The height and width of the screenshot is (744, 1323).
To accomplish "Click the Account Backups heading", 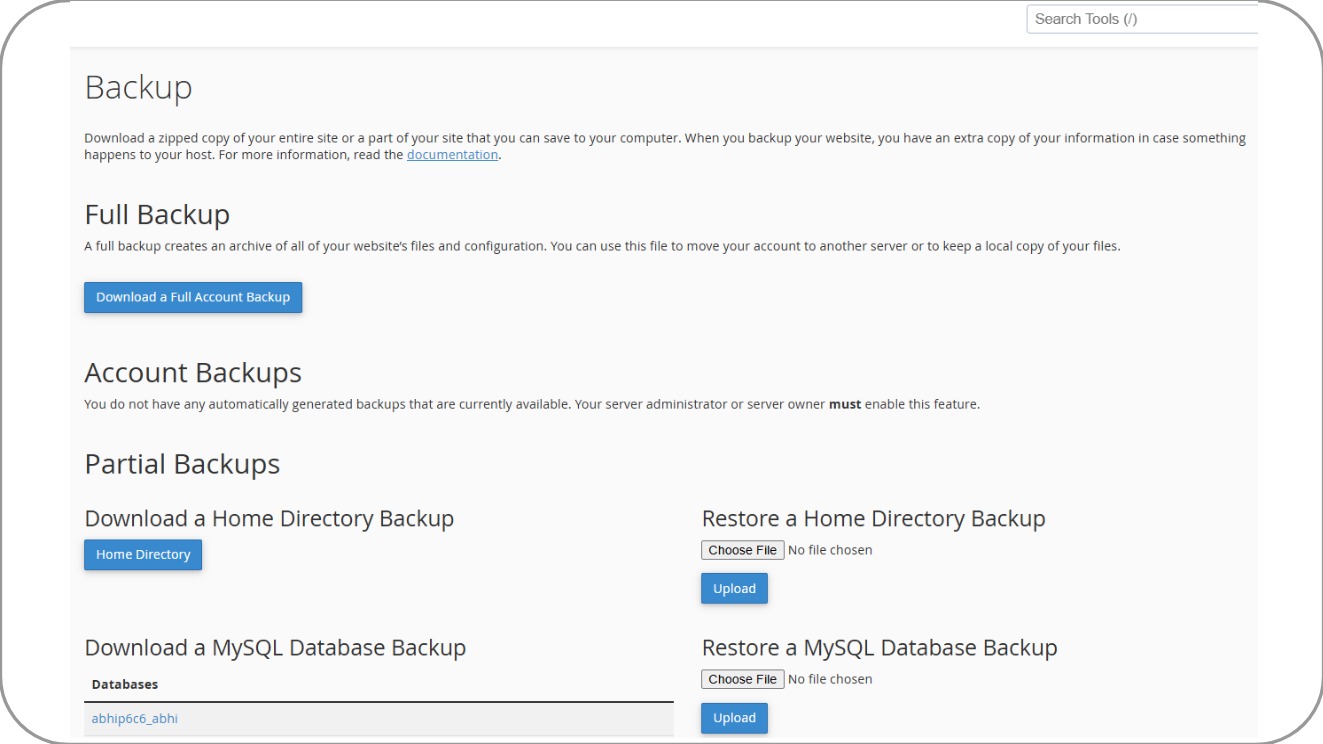I will click(x=193, y=373).
